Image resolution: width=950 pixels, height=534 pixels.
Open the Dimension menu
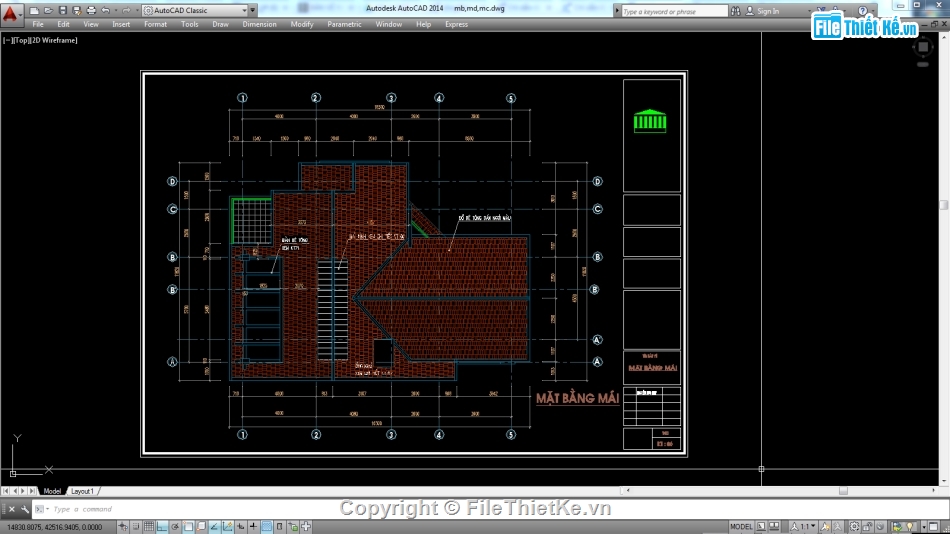[x=259, y=24]
